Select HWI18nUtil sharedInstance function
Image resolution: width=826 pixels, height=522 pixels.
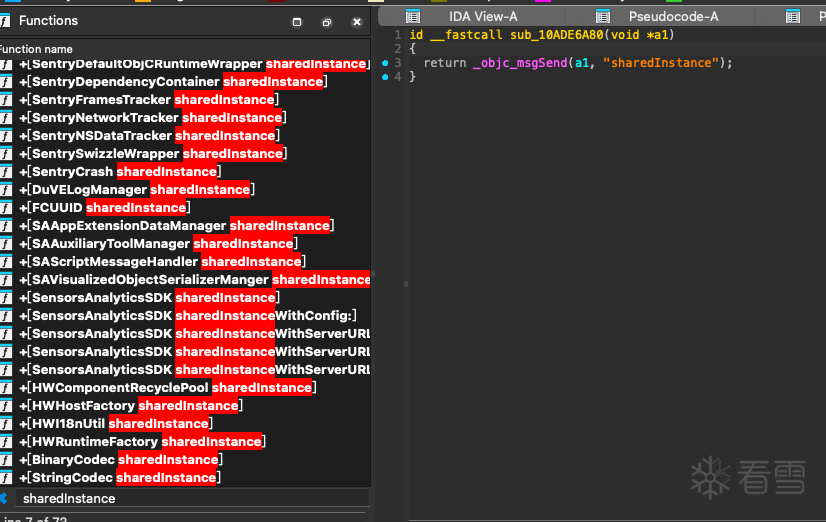pos(185,423)
